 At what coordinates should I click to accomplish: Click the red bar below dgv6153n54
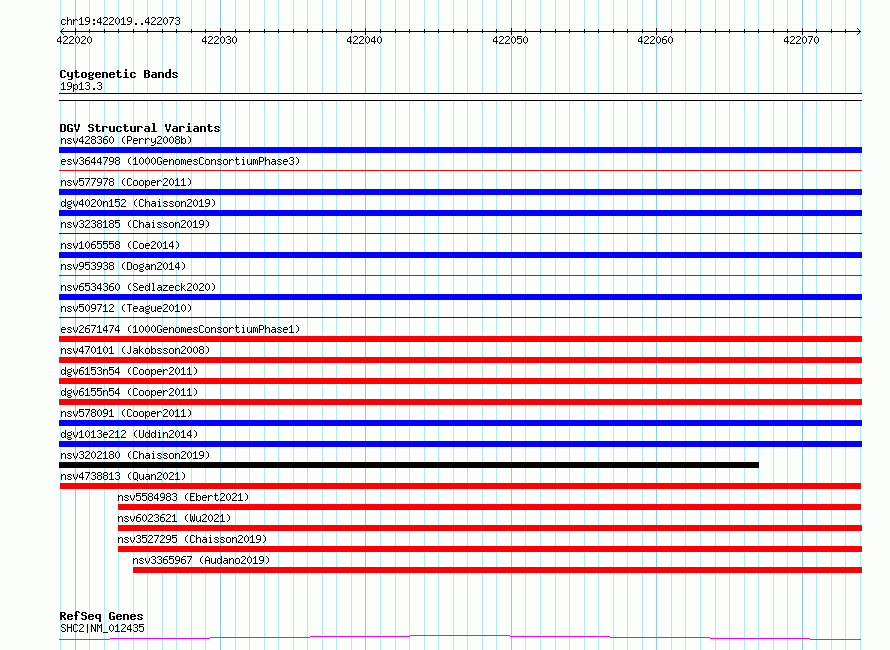pos(460,381)
